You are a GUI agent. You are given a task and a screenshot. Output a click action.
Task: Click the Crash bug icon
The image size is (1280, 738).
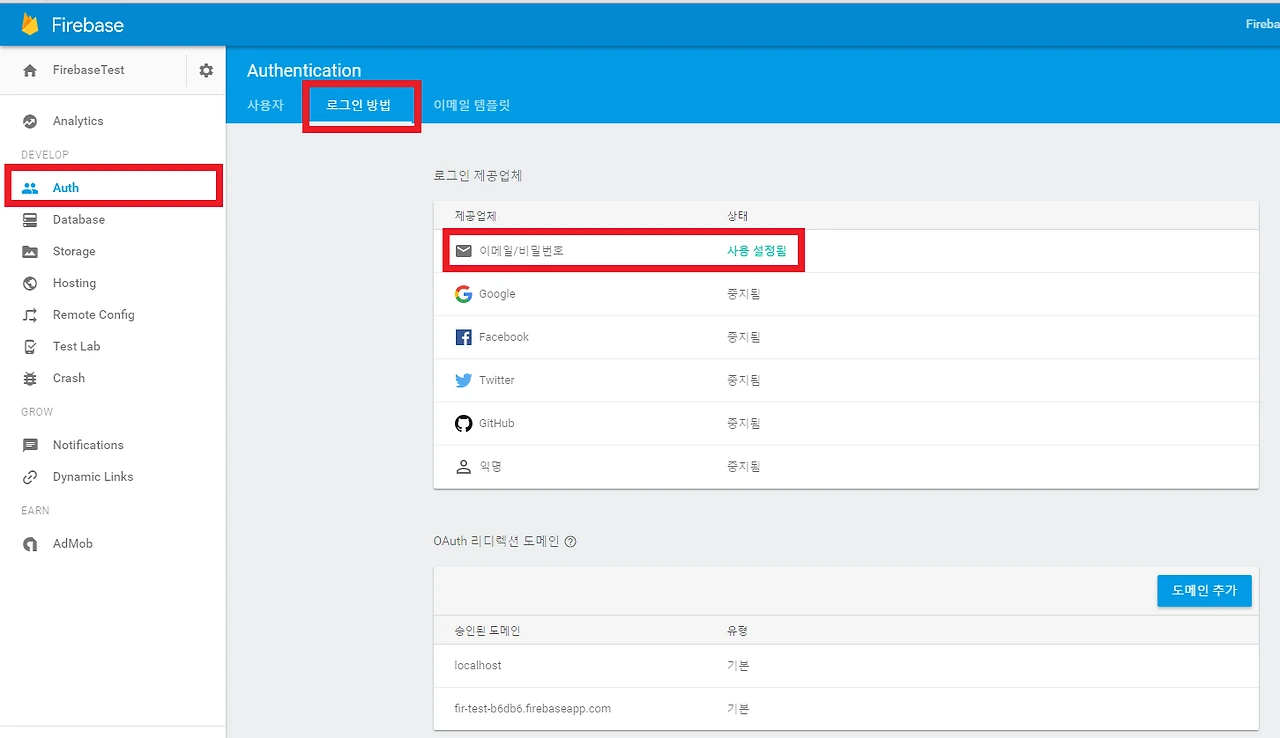30,379
